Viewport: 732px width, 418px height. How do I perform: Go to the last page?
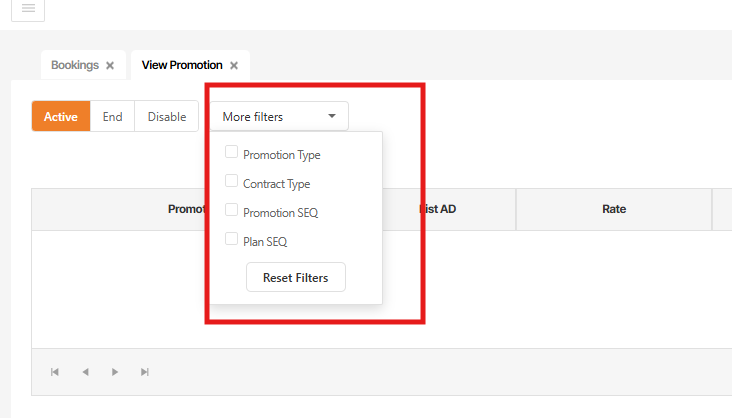(x=145, y=372)
